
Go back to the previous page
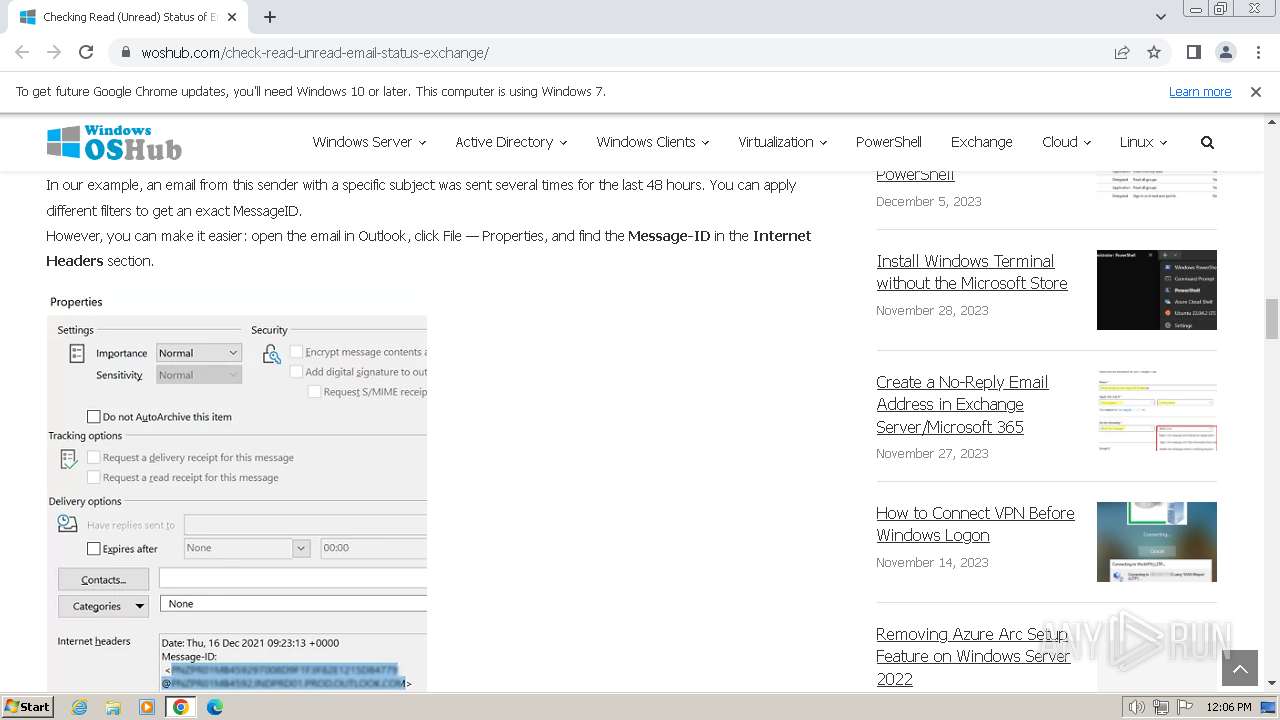22,52
